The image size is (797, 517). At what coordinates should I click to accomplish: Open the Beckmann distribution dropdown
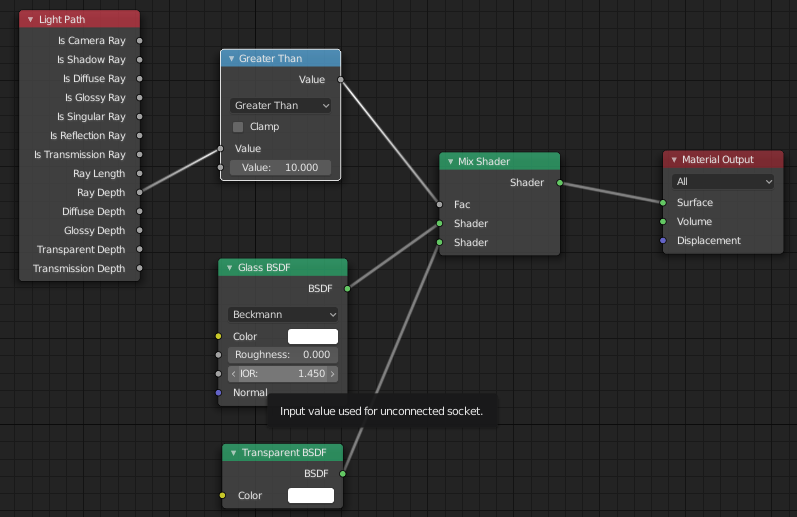pos(283,314)
